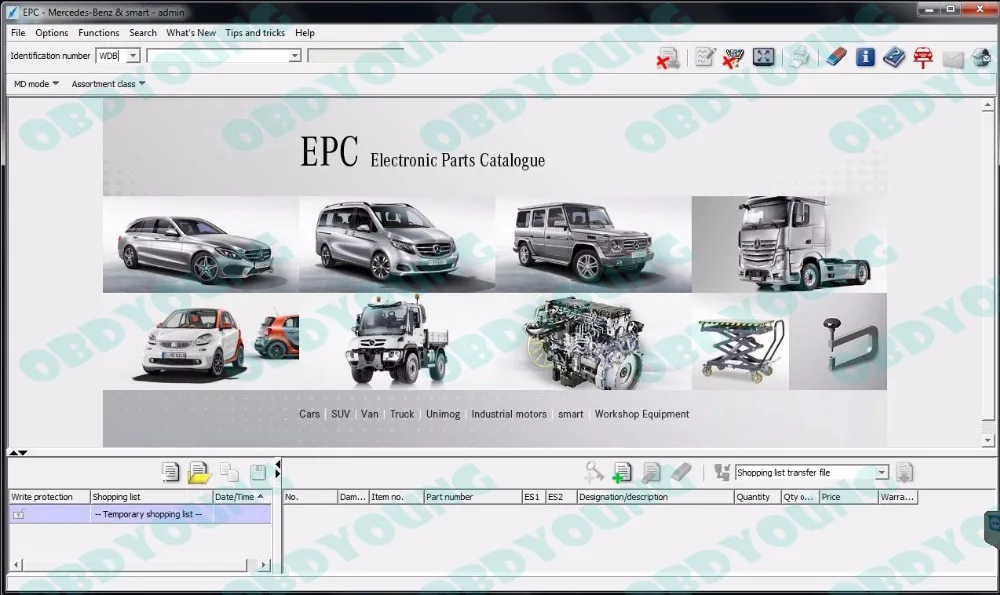Click the silver estate car thumbnail

[200, 244]
